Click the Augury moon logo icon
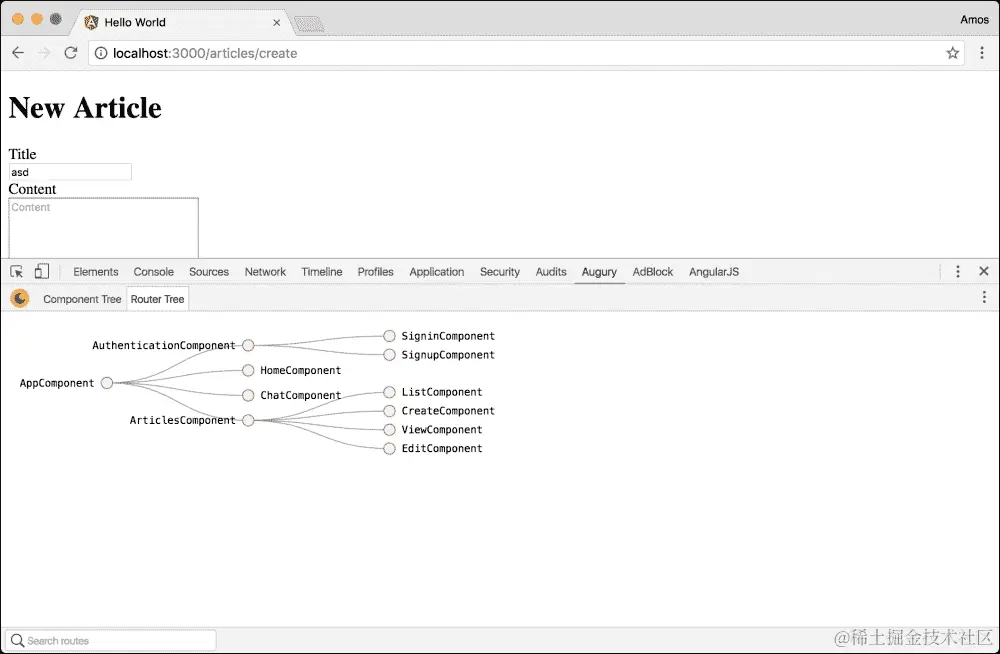Viewport: 1000px width, 654px height. click(x=20, y=298)
